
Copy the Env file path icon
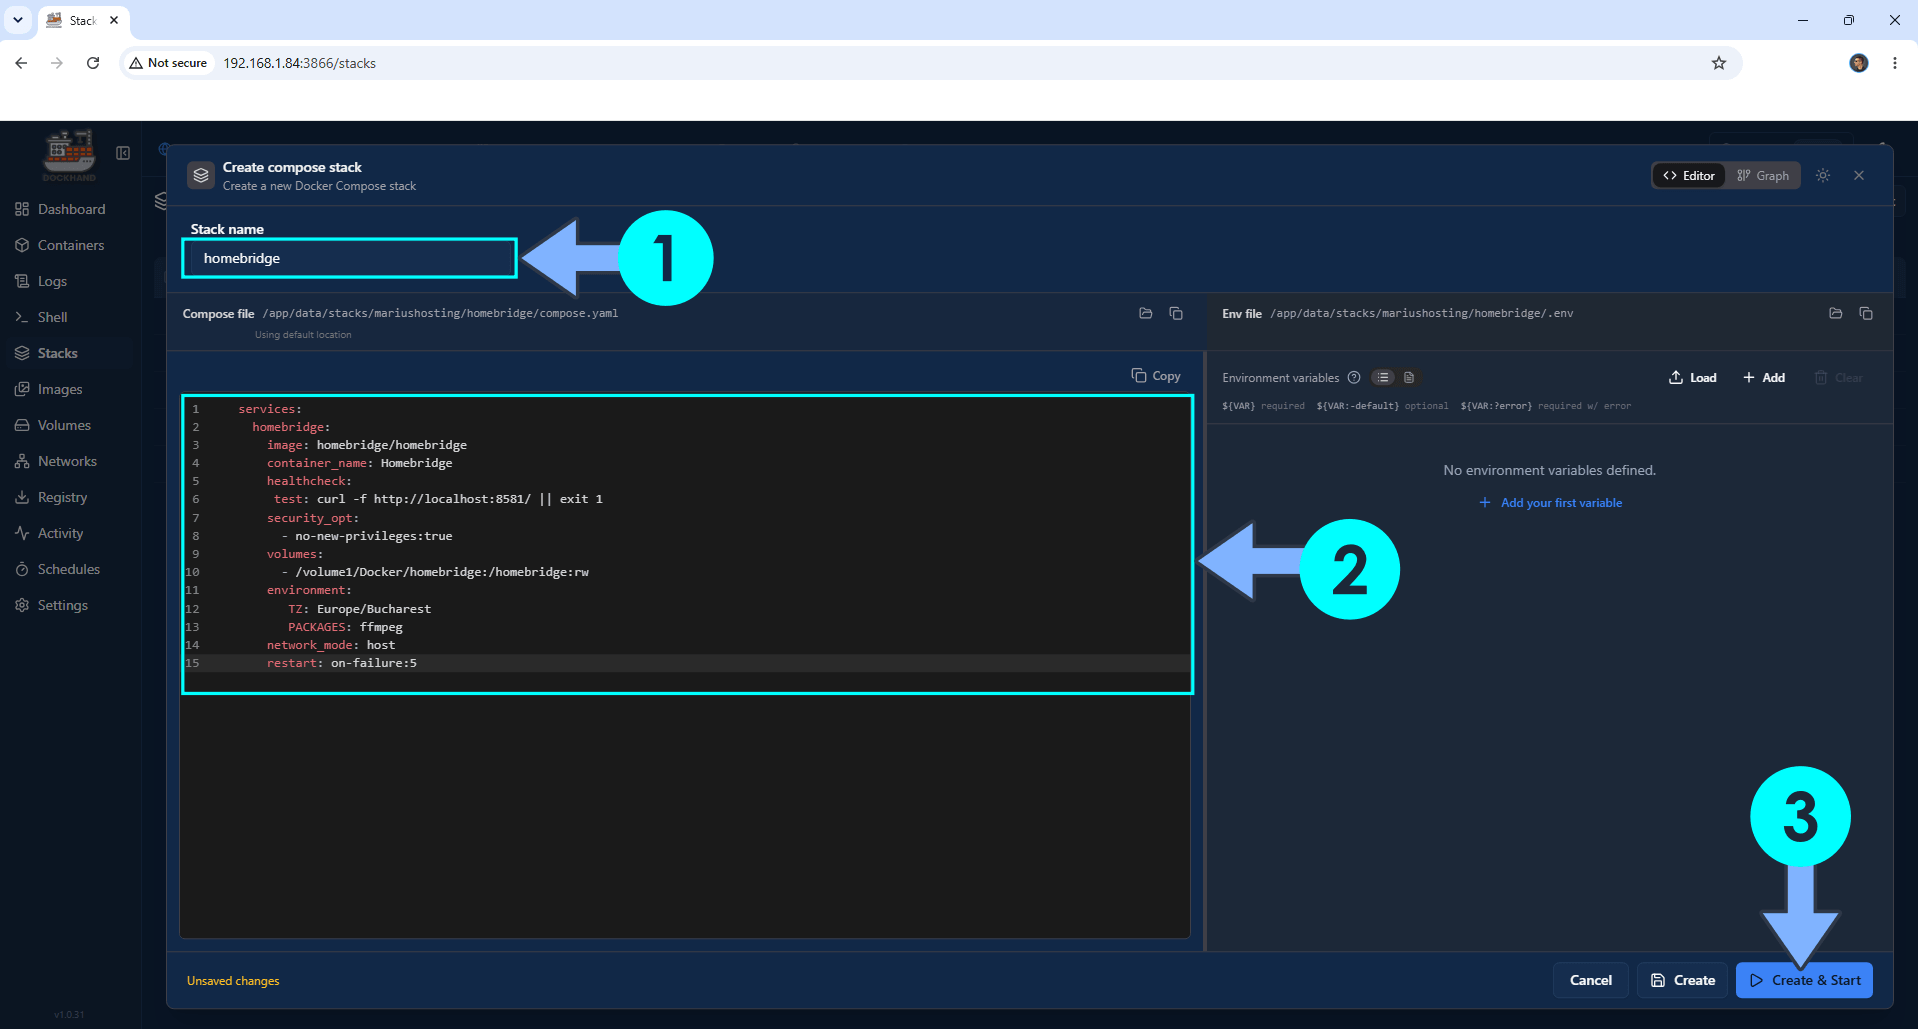point(1866,314)
